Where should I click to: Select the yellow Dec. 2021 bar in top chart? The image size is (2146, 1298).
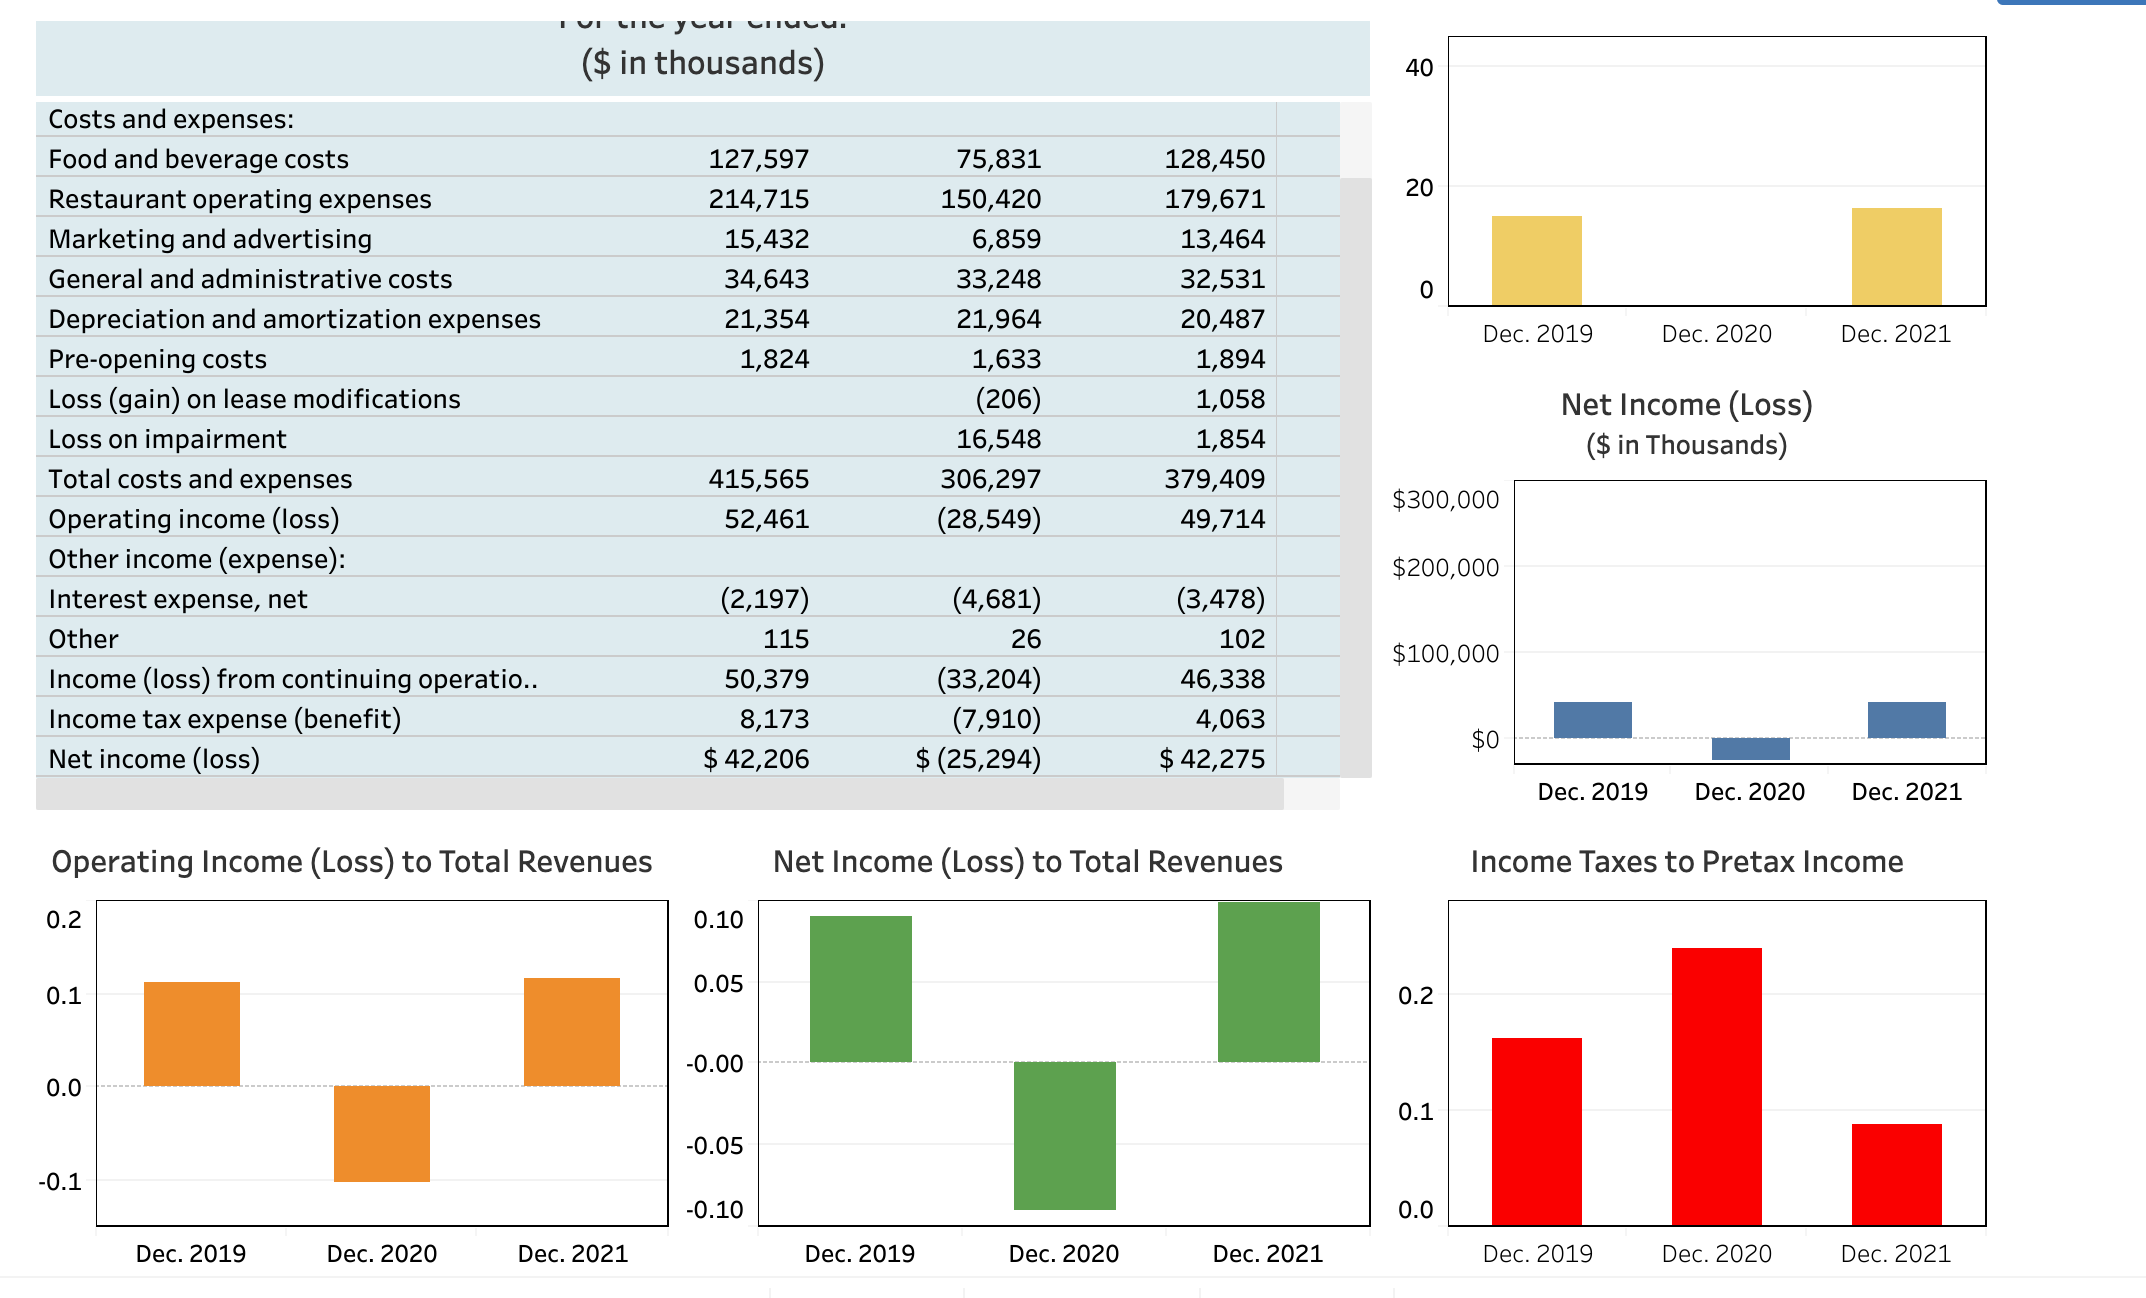click(1898, 255)
